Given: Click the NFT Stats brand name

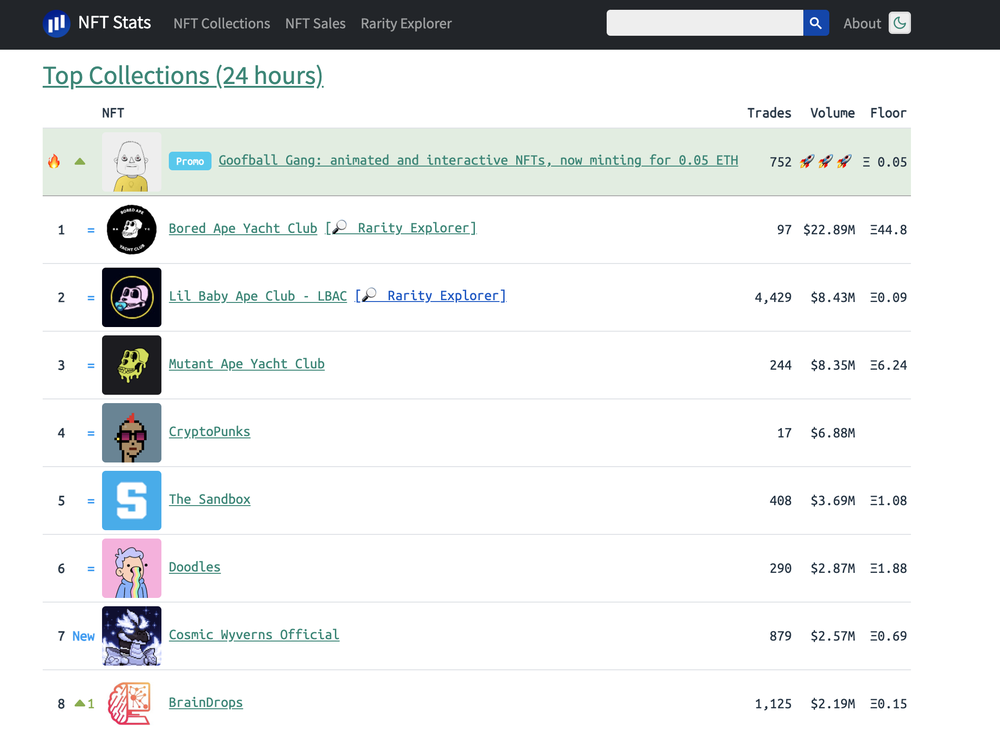Looking at the screenshot, I should [x=114, y=23].
